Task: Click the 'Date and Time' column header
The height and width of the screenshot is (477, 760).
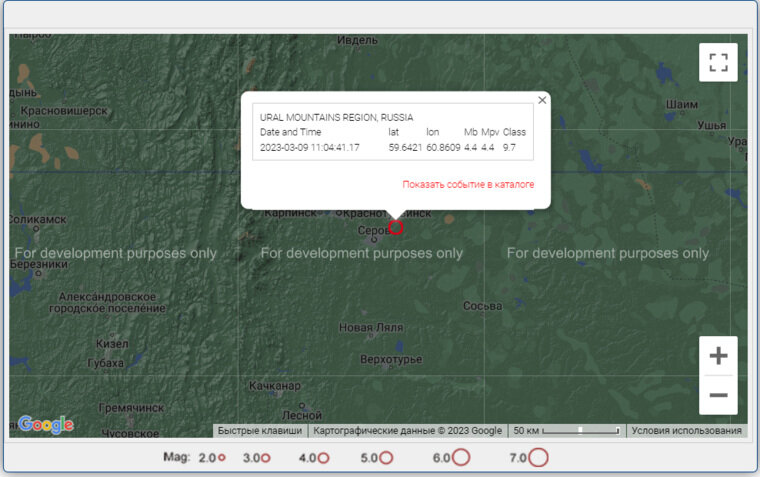Action: click(x=290, y=132)
